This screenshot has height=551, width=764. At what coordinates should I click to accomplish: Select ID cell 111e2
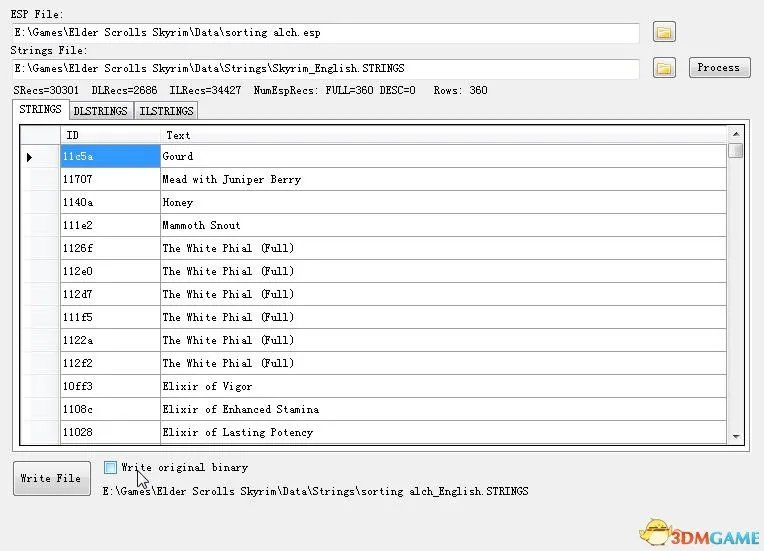[111, 225]
